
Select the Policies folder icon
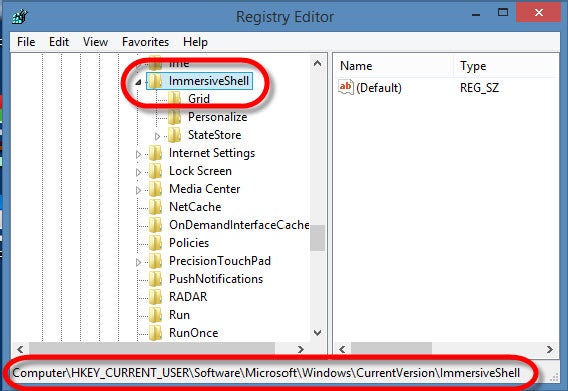click(156, 242)
